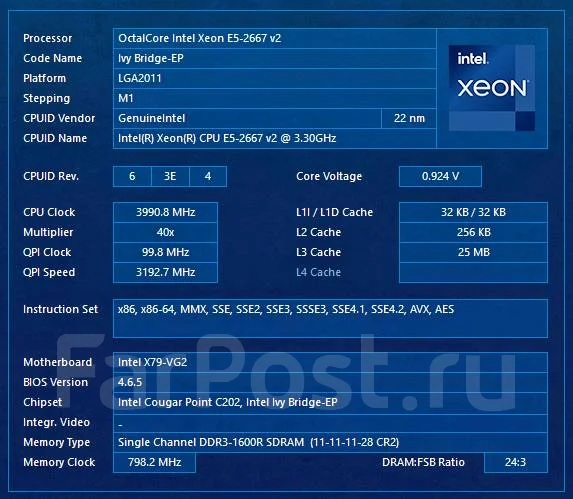
Task: Click the 'CPU Clock' label
Action: coord(49,212)
